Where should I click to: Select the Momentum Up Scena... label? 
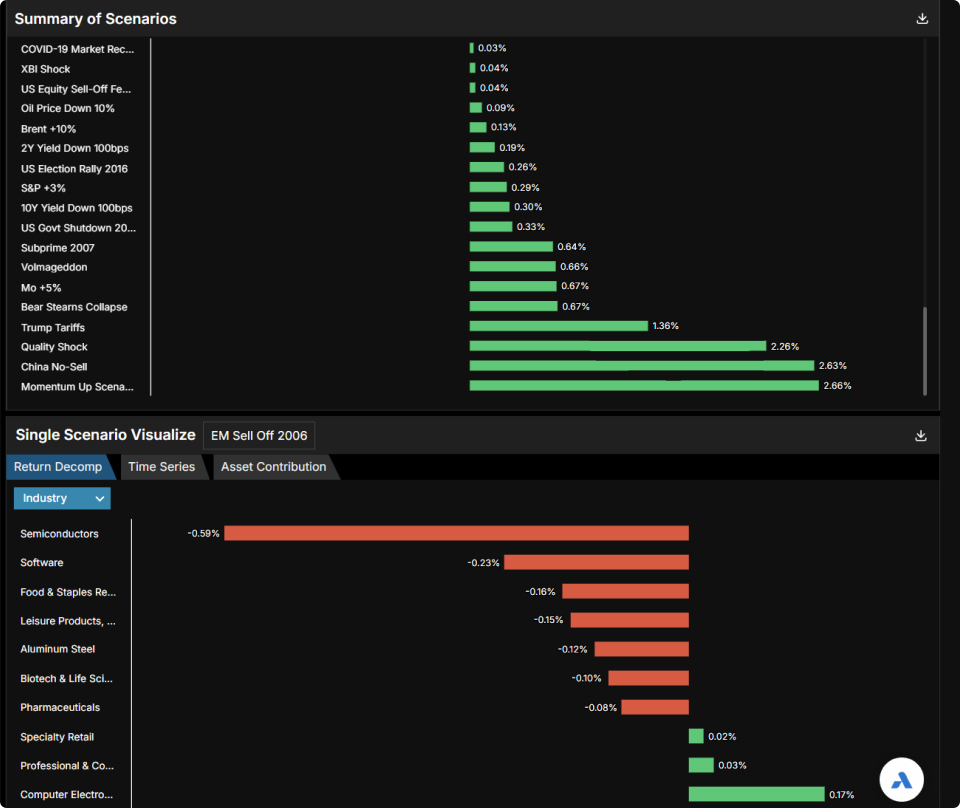[77, 387]
